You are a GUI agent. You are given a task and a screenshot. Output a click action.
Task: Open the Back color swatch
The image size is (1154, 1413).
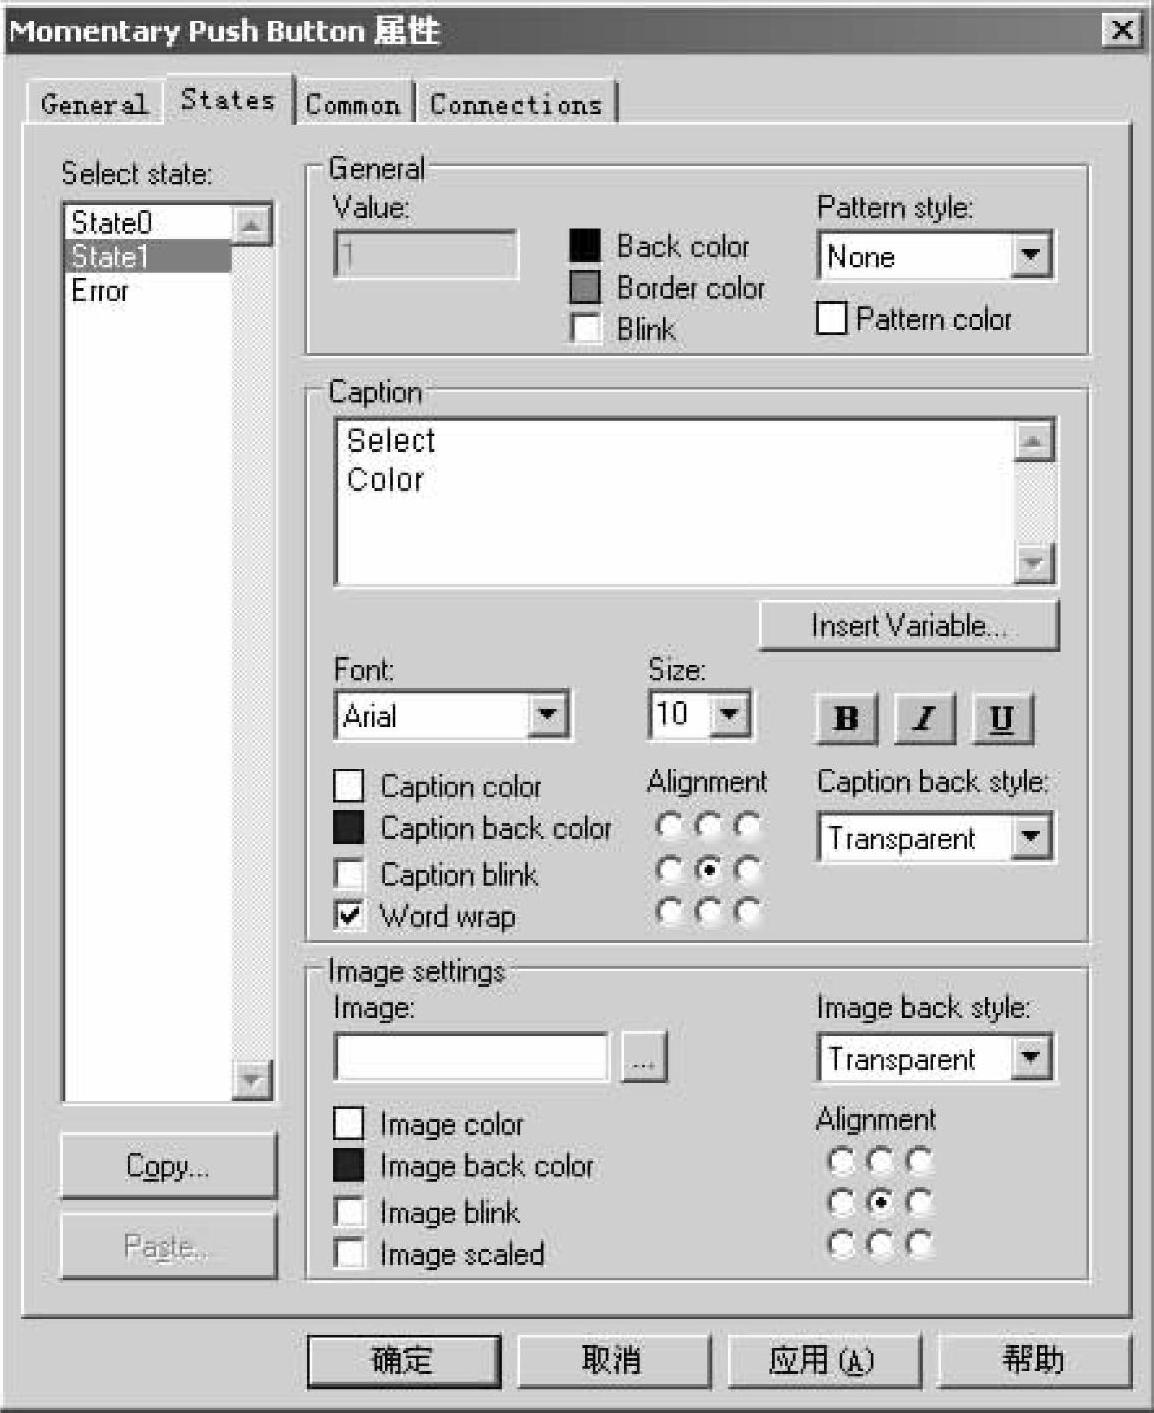pos(585,246)
